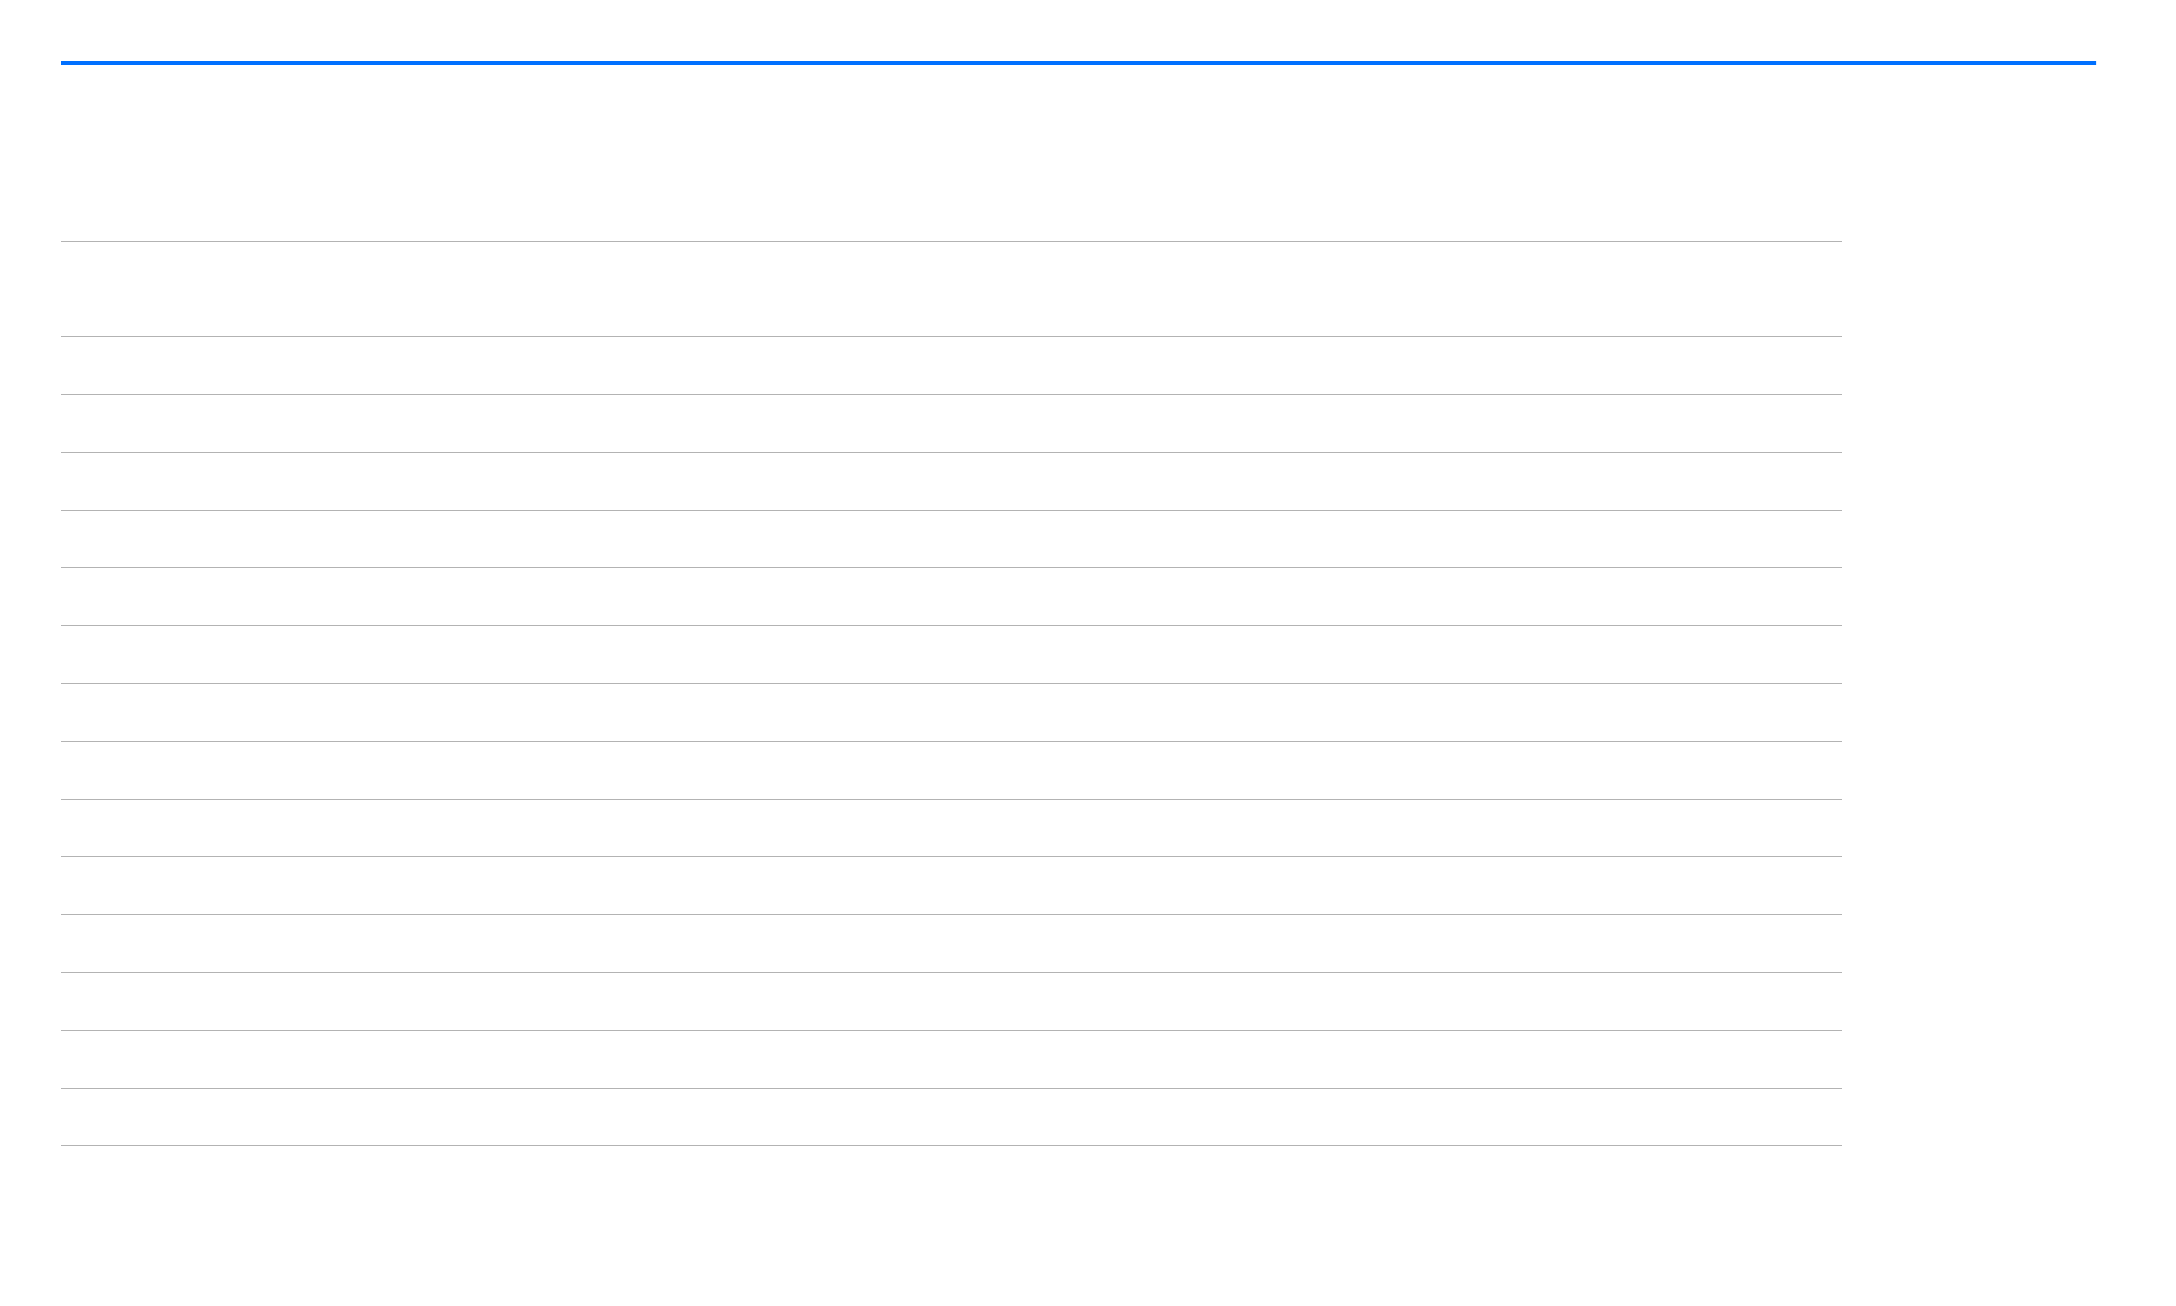Screen dimensions: 2176x1306
Task: Select the tenth empty table row
Action: pyautogui.click(x=951, y=886)
